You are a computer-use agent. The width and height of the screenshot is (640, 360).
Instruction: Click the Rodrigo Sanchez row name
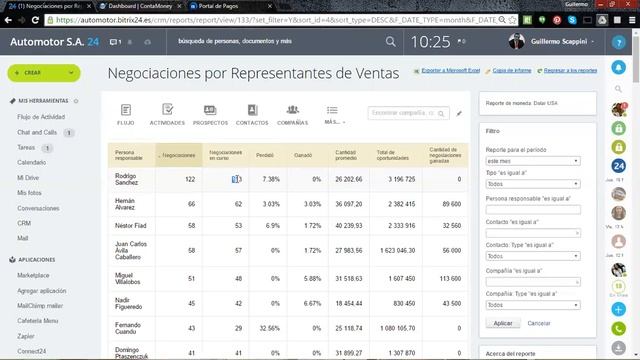[x=126, y=179]
